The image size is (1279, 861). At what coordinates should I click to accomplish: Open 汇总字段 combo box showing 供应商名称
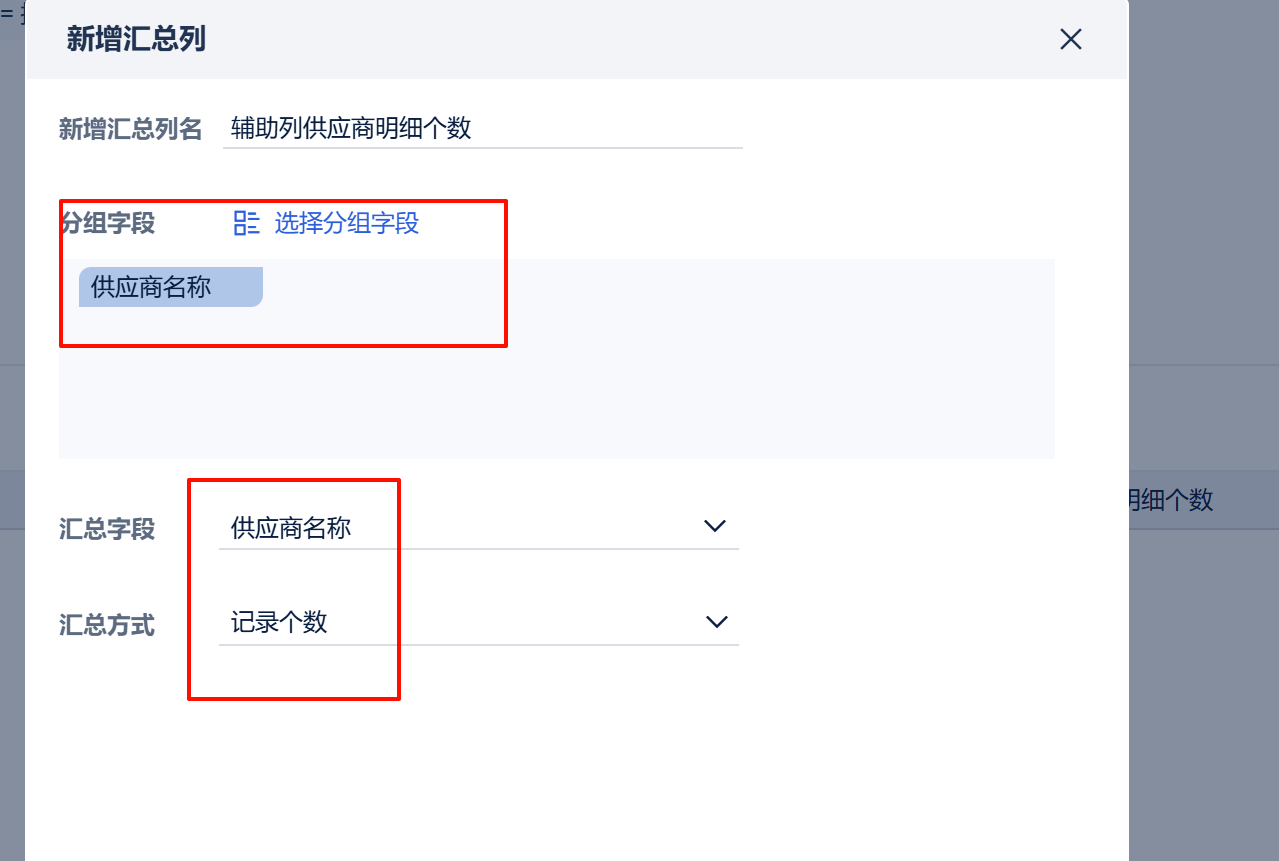[479, 527]
